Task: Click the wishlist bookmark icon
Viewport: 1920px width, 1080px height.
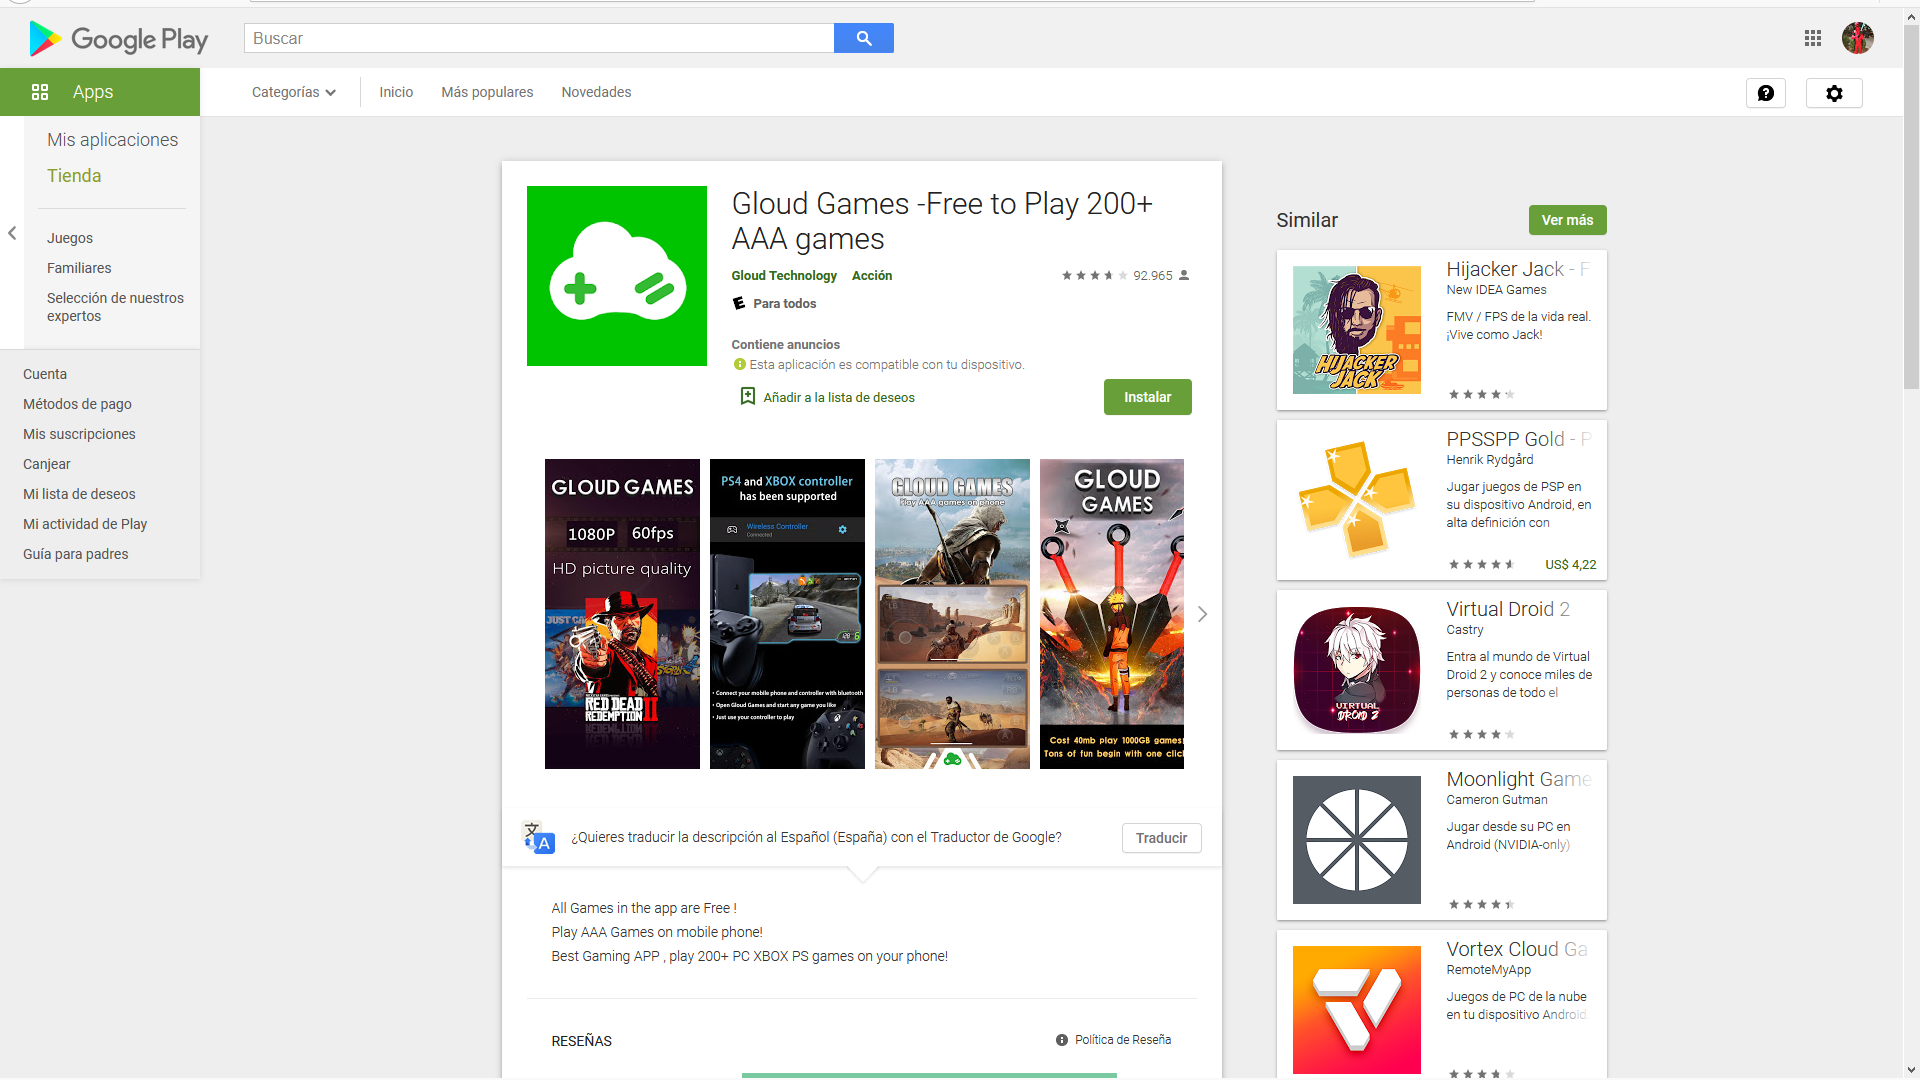Action: point(747,396)
